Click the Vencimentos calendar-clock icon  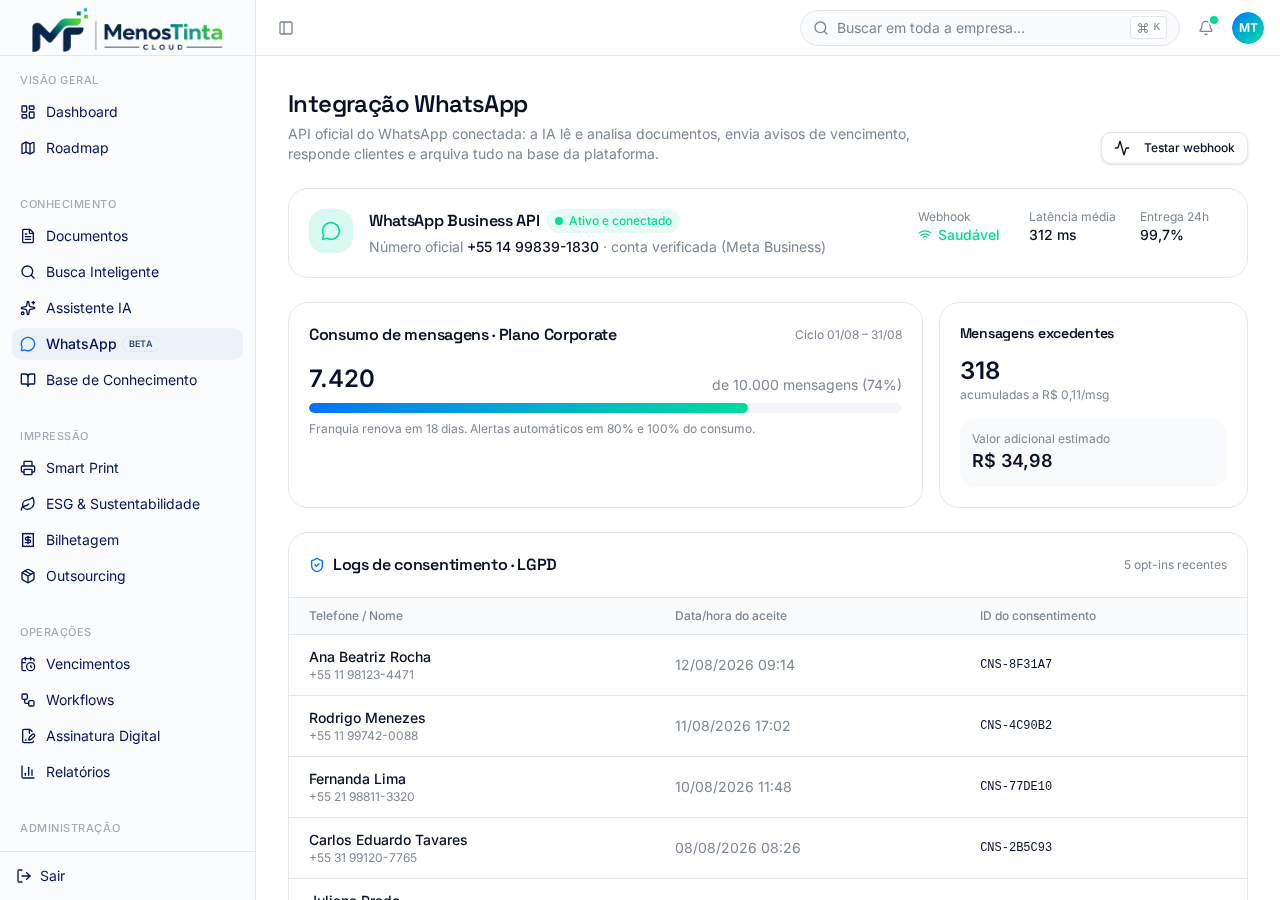pos(28,664)
